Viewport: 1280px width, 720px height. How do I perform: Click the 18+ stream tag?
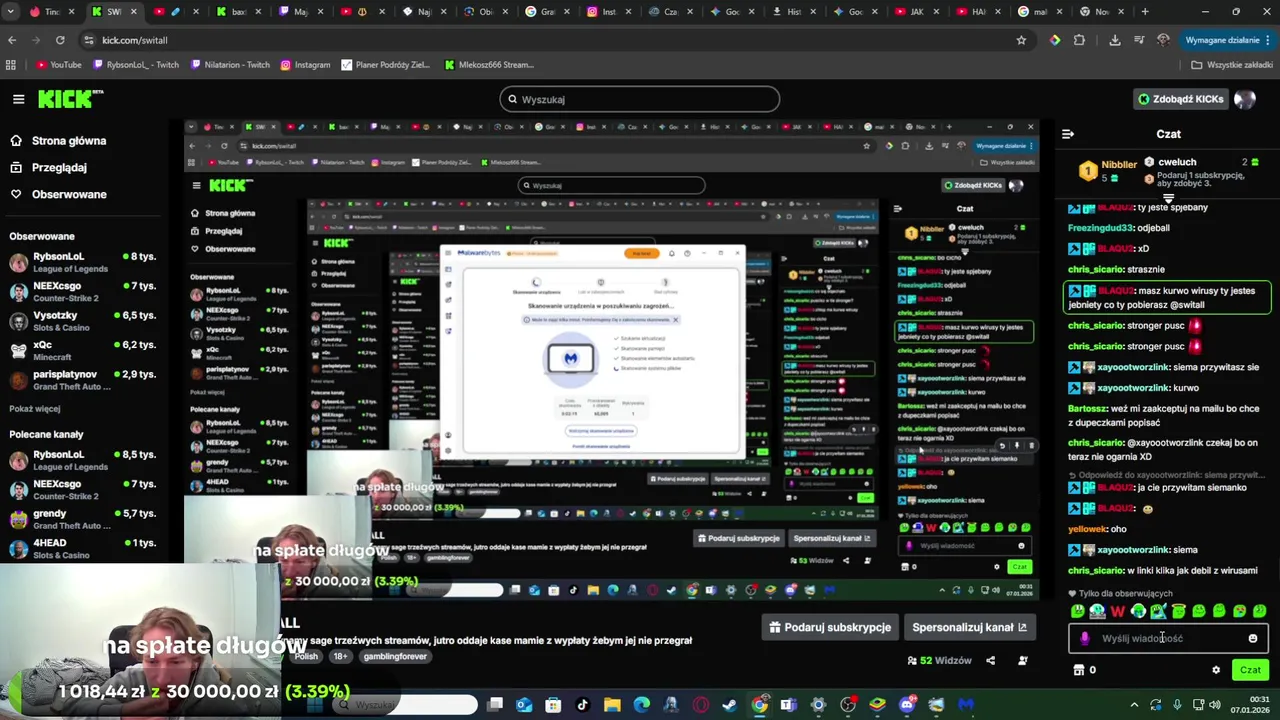pyautogui.click(x=340, y=656)
